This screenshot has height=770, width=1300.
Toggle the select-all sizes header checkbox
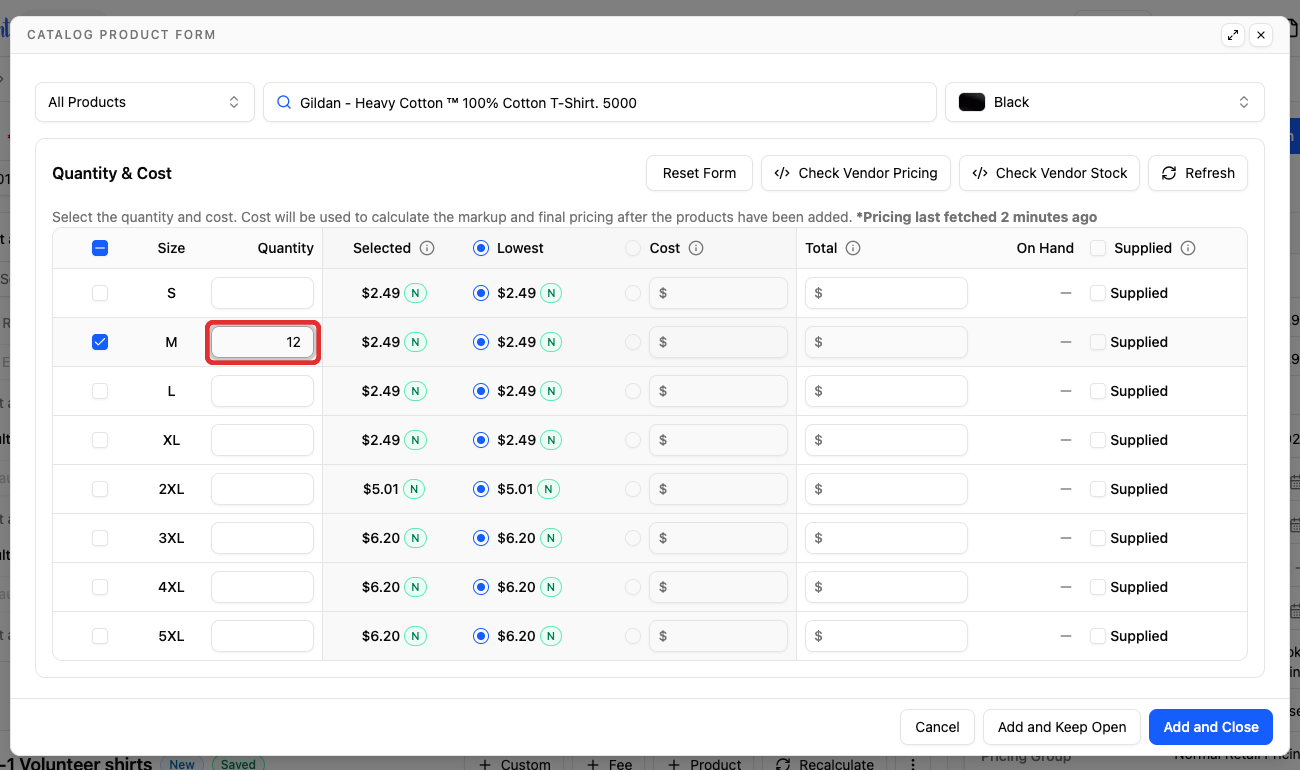[x=100, y=248]
